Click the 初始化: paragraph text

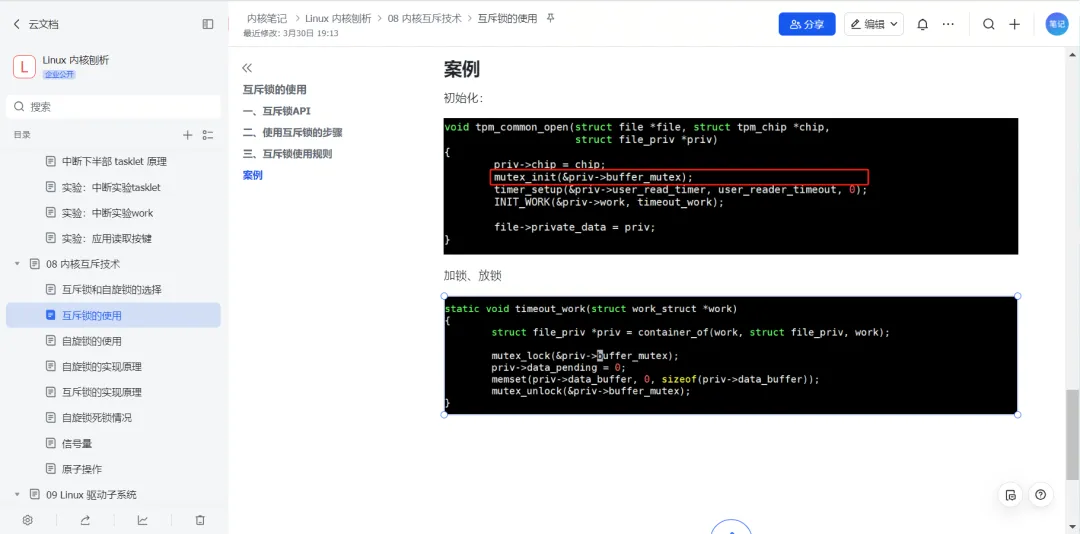464,98
